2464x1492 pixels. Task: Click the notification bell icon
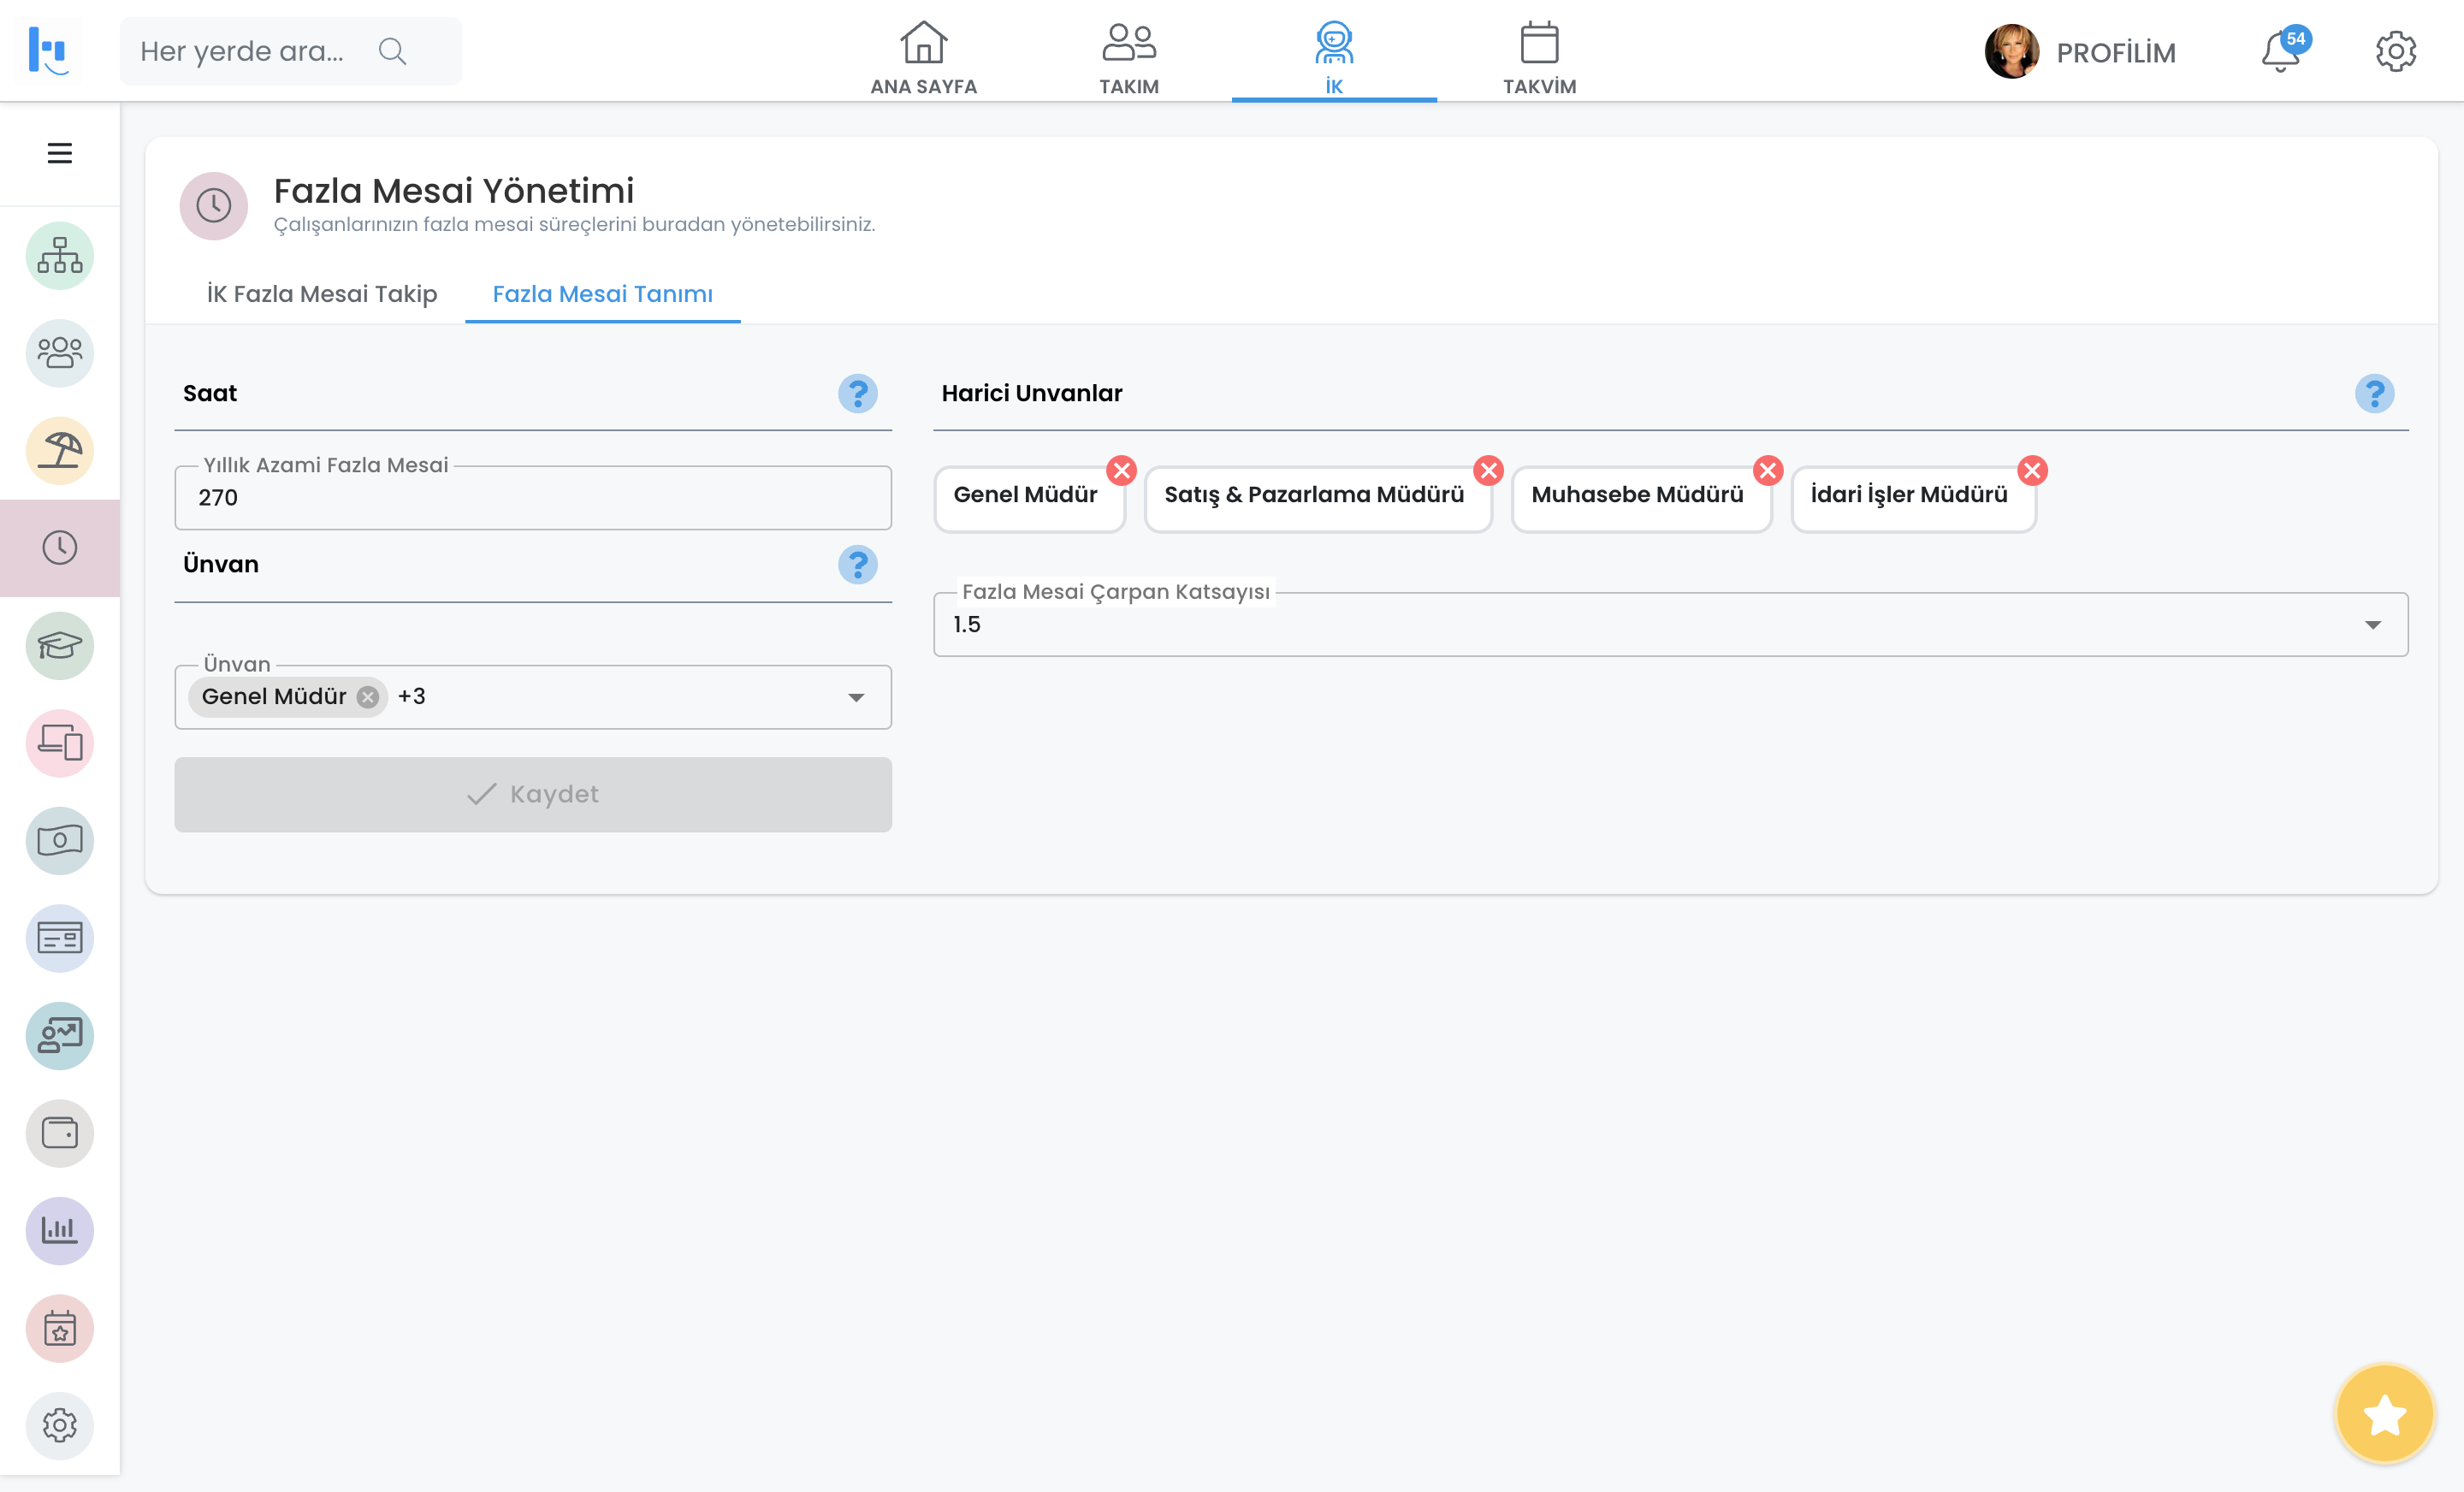(2280, 52)
